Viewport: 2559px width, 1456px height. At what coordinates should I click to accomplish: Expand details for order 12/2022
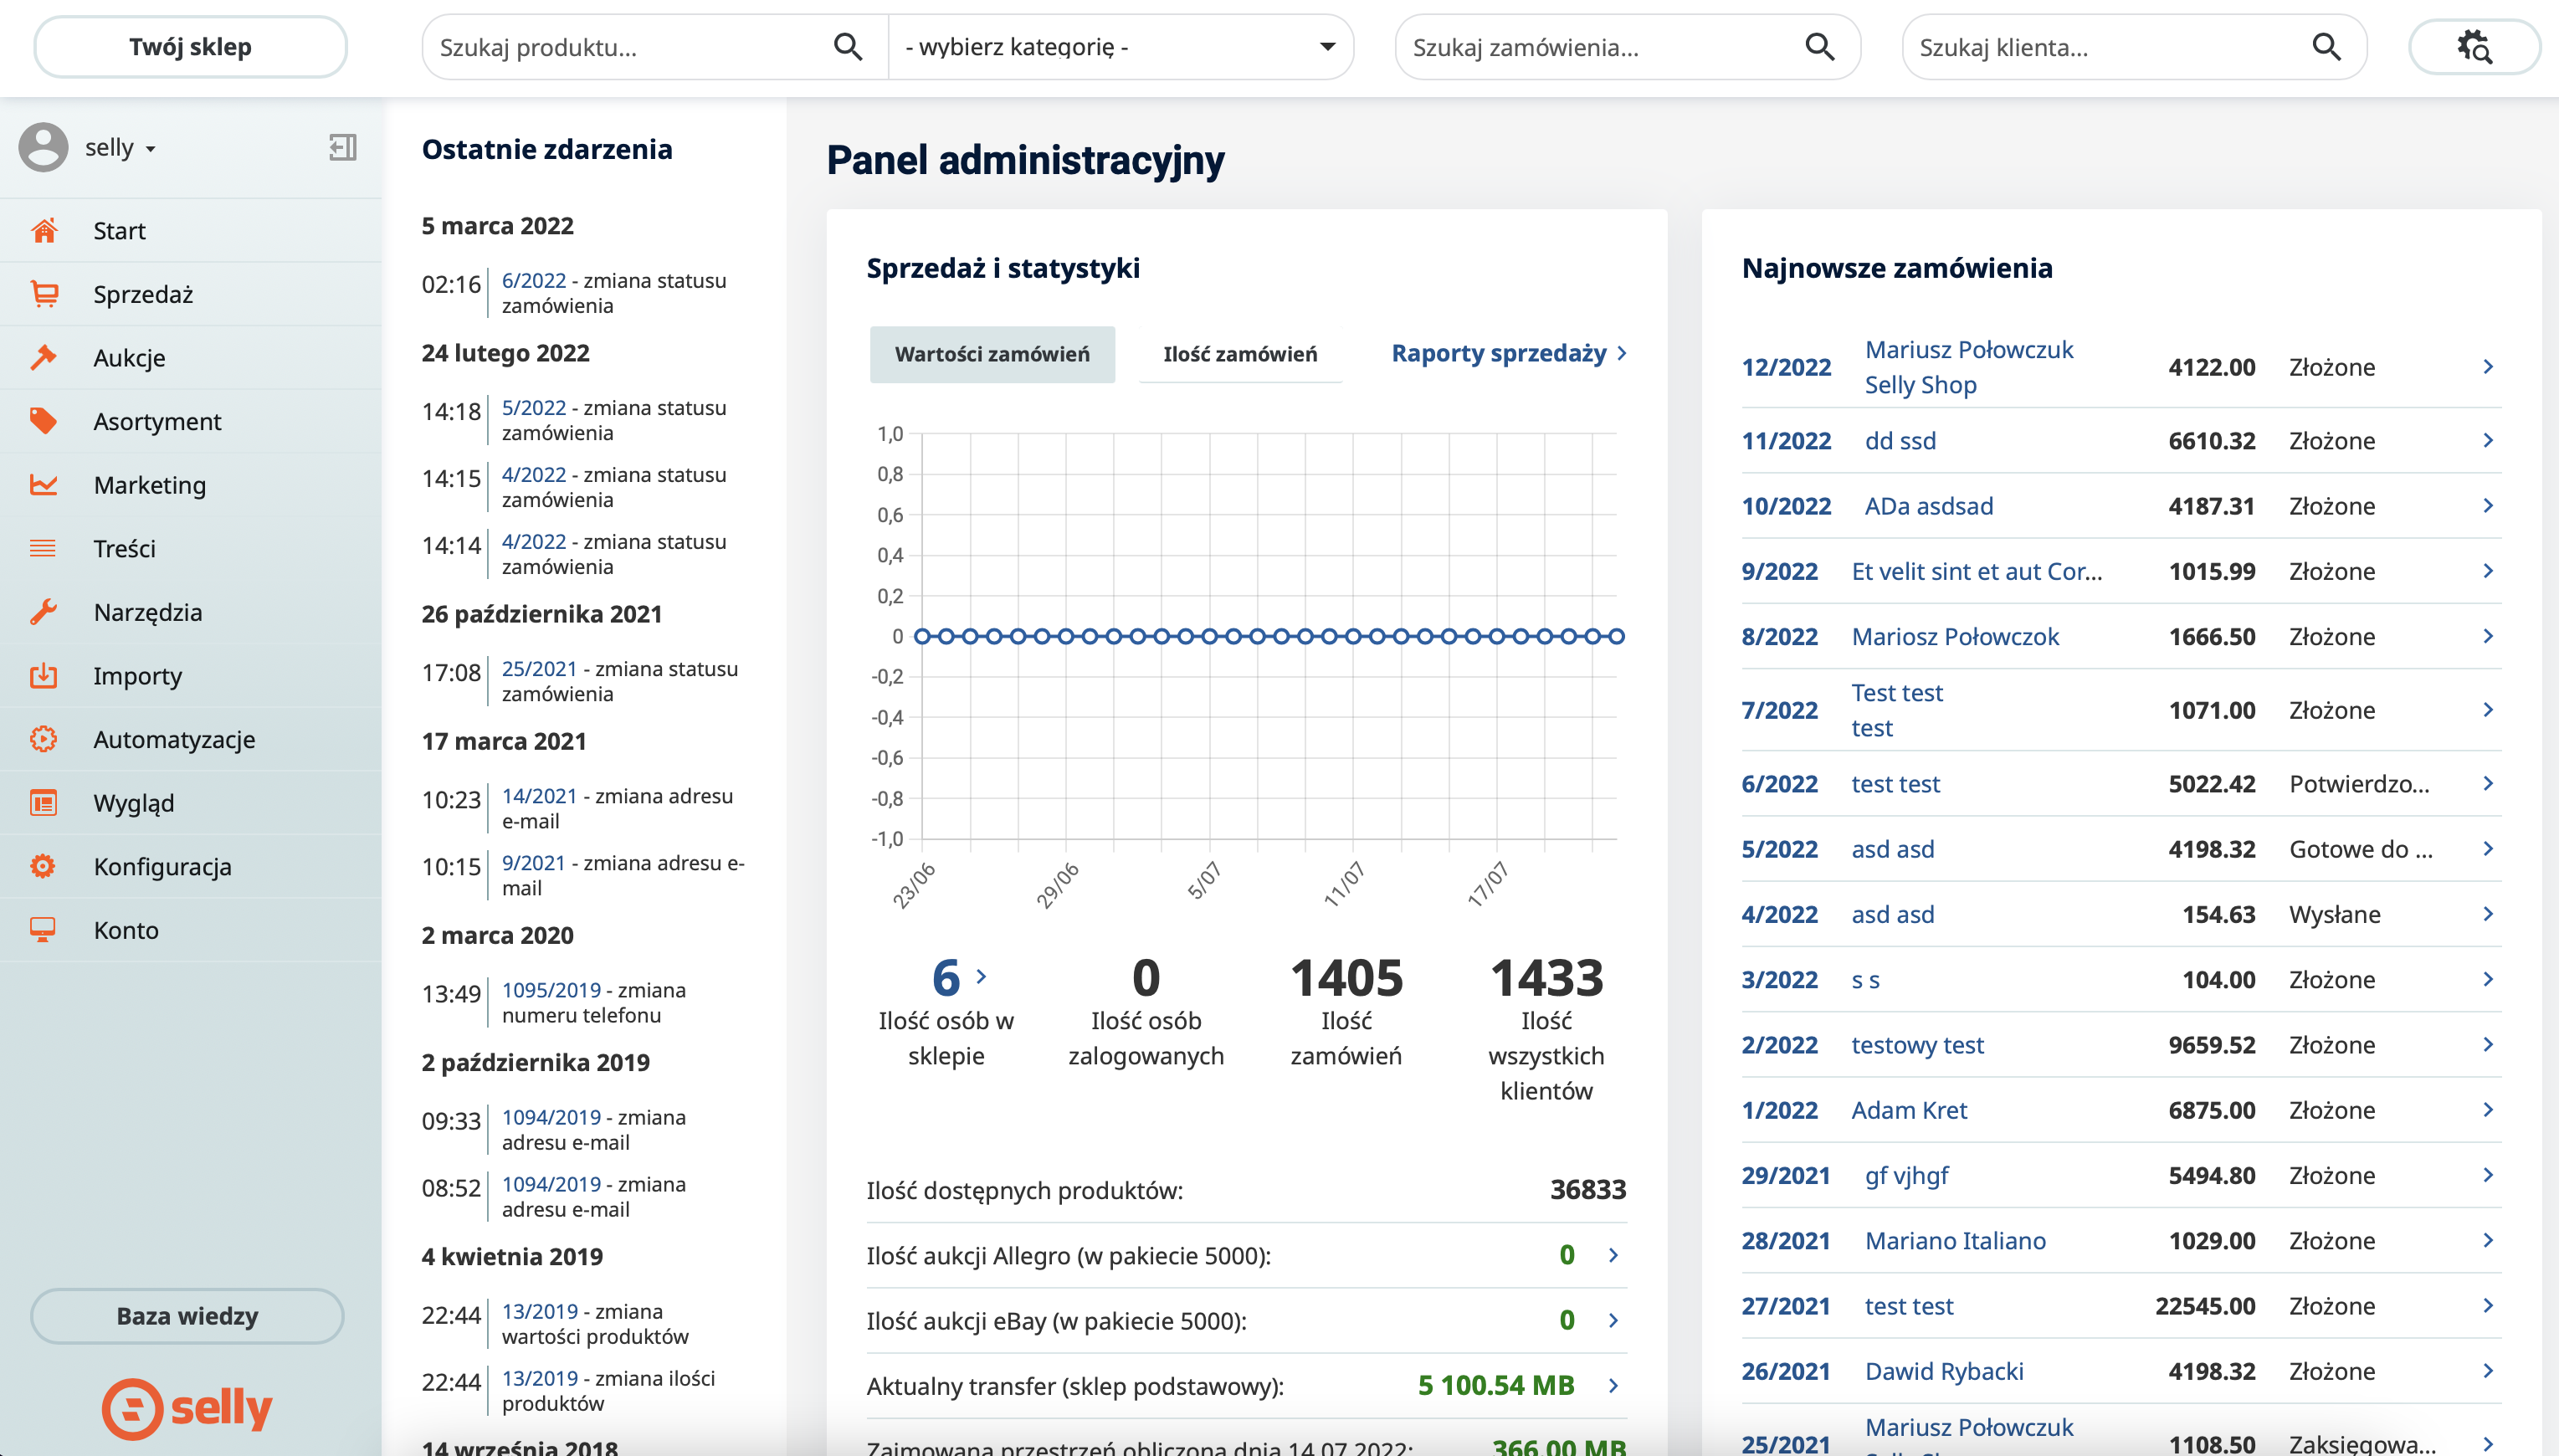[x=2488, y=366]
